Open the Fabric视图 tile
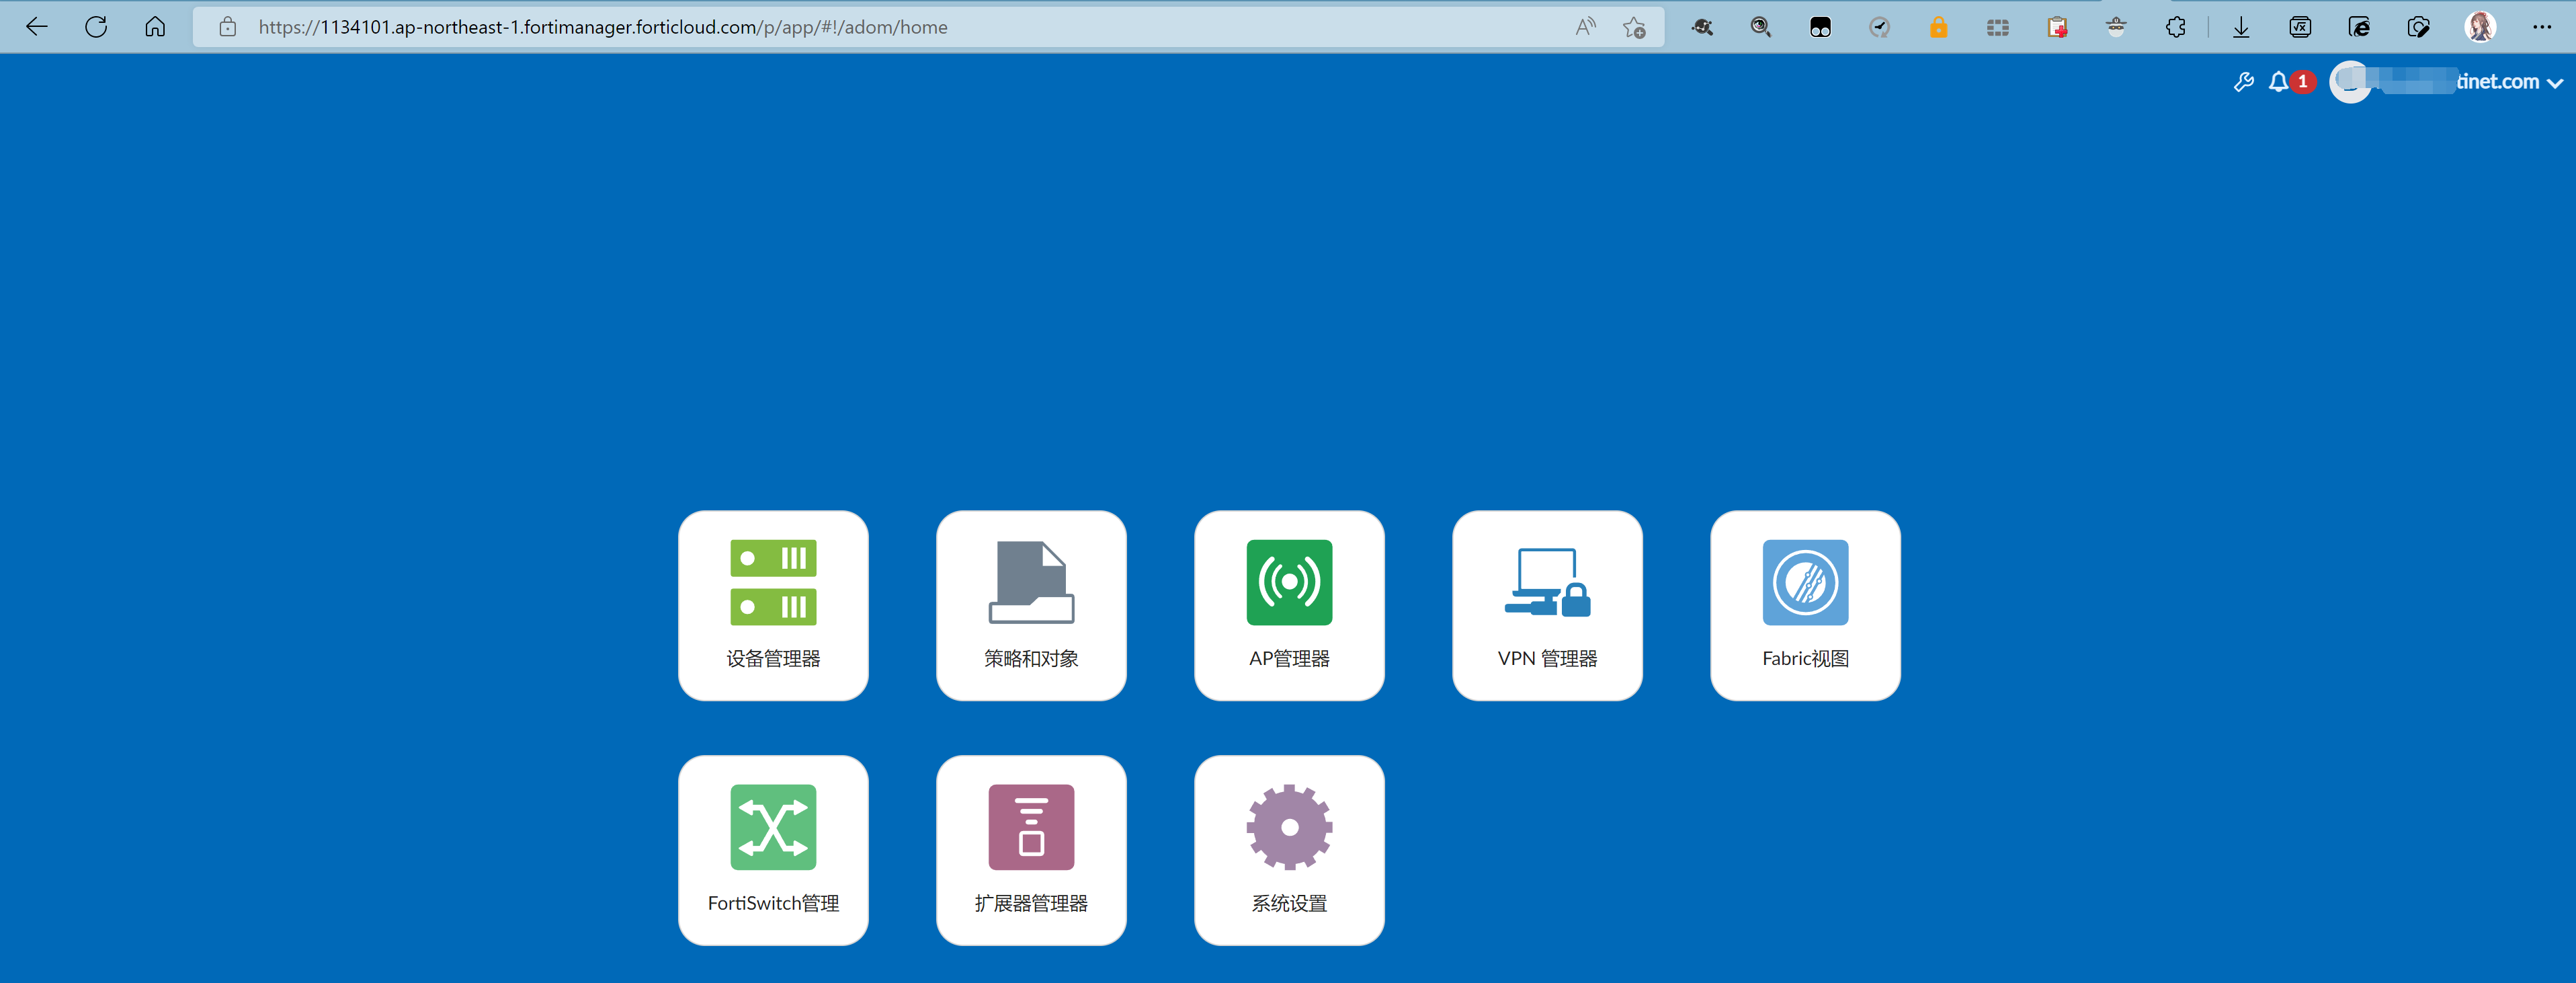The image size is (2576, 983). pyautogui.click(x=1805, y=605)
